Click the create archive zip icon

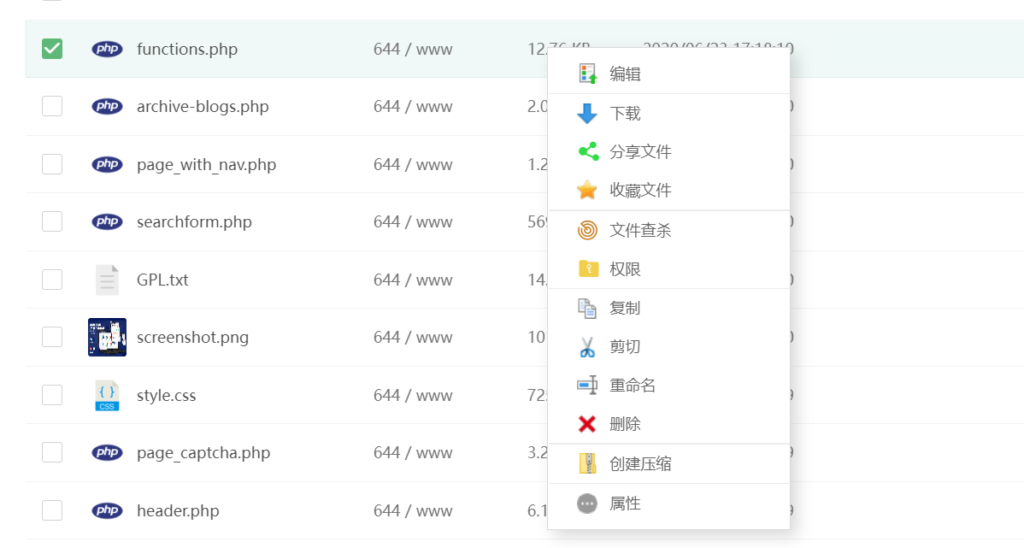tap(587, 464)
